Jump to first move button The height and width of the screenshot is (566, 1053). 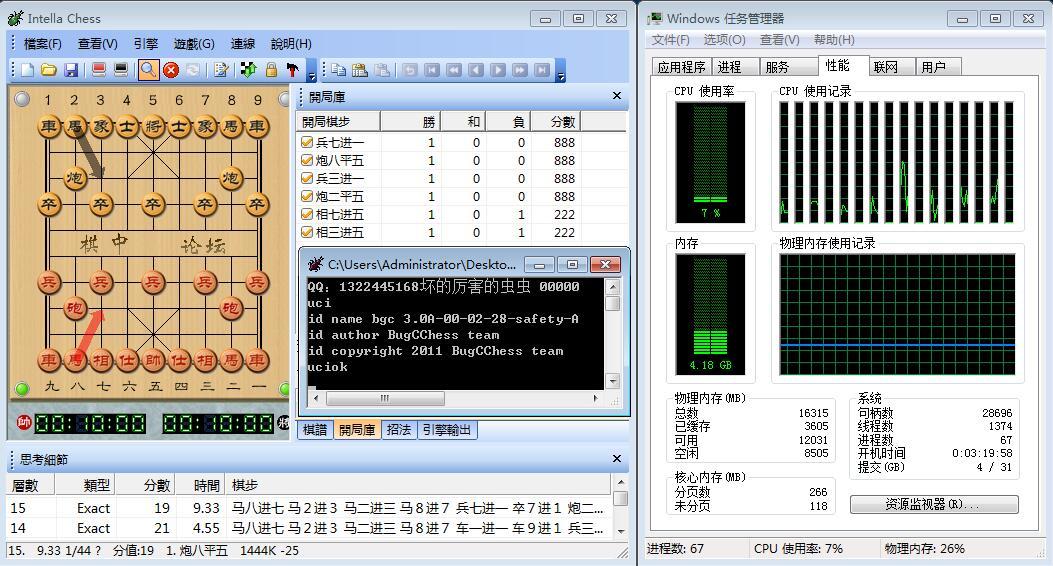pyautogui.click(x=432, y=70)
